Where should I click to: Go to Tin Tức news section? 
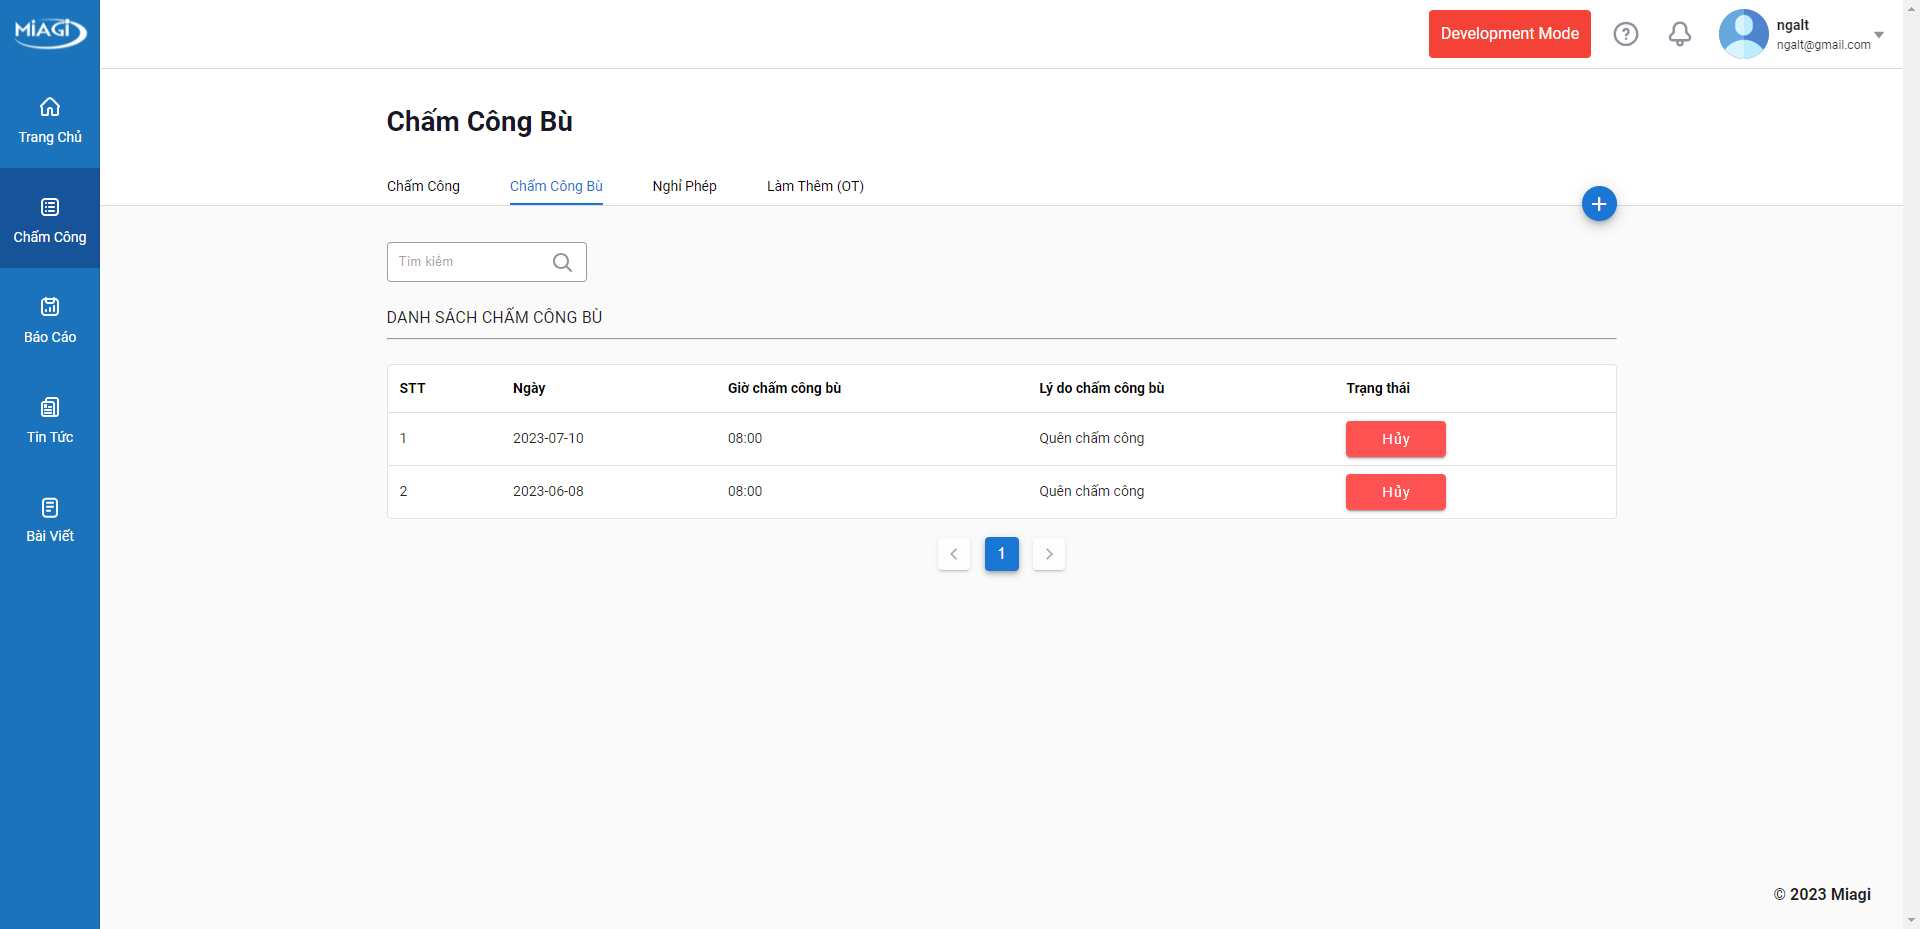50,420
